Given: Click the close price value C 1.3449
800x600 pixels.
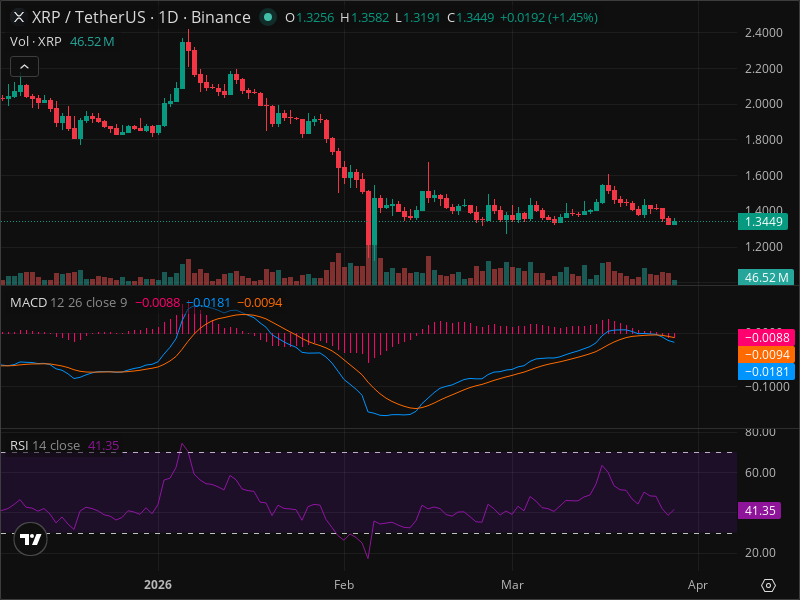Looking at the screenshot, I should click(x=470, y=17).
